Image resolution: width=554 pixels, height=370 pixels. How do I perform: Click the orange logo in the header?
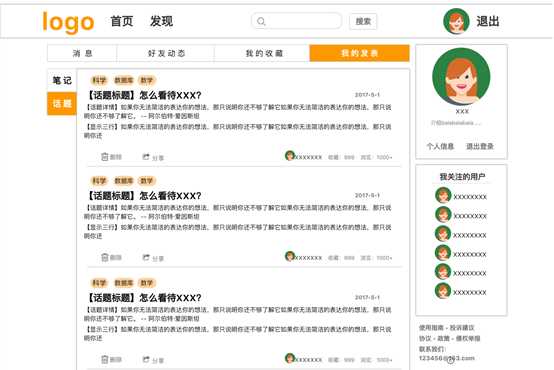point(68,22)
